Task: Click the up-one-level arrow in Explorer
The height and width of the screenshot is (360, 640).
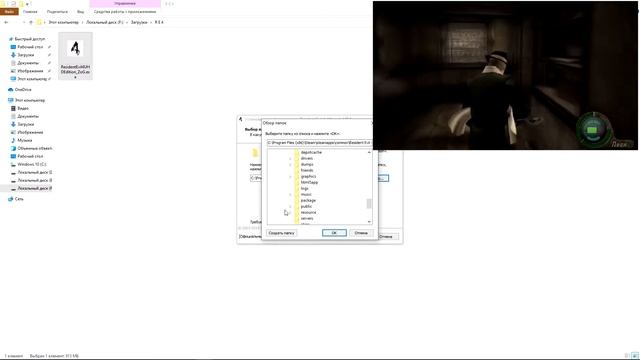Action: pos(31,22)
